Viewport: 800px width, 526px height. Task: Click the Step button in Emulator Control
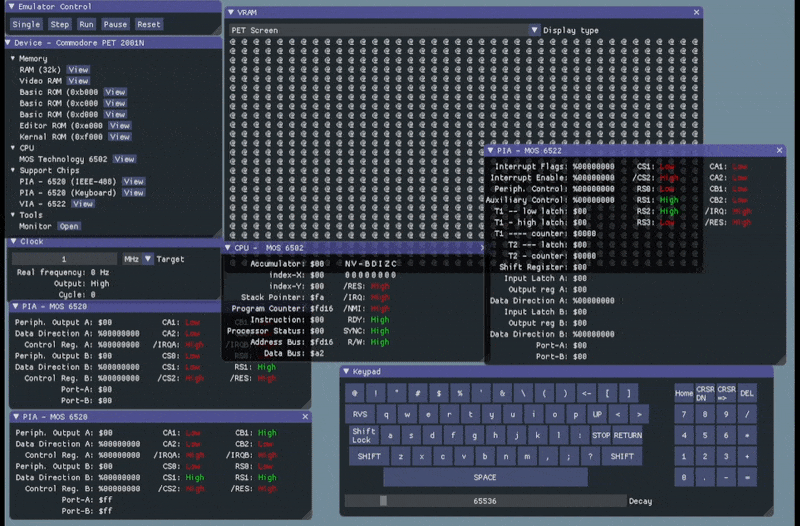point(60,24)
